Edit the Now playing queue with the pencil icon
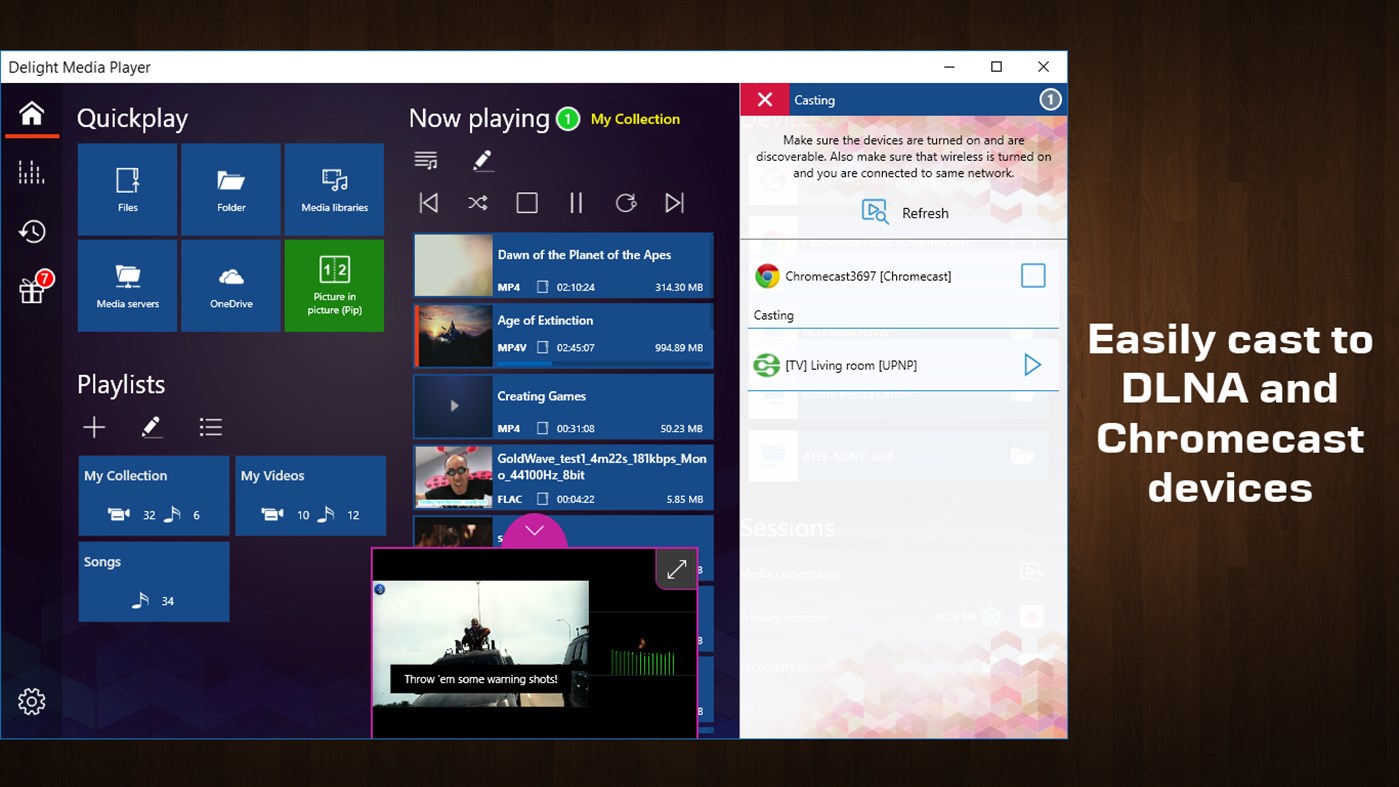 pos(482,159)
